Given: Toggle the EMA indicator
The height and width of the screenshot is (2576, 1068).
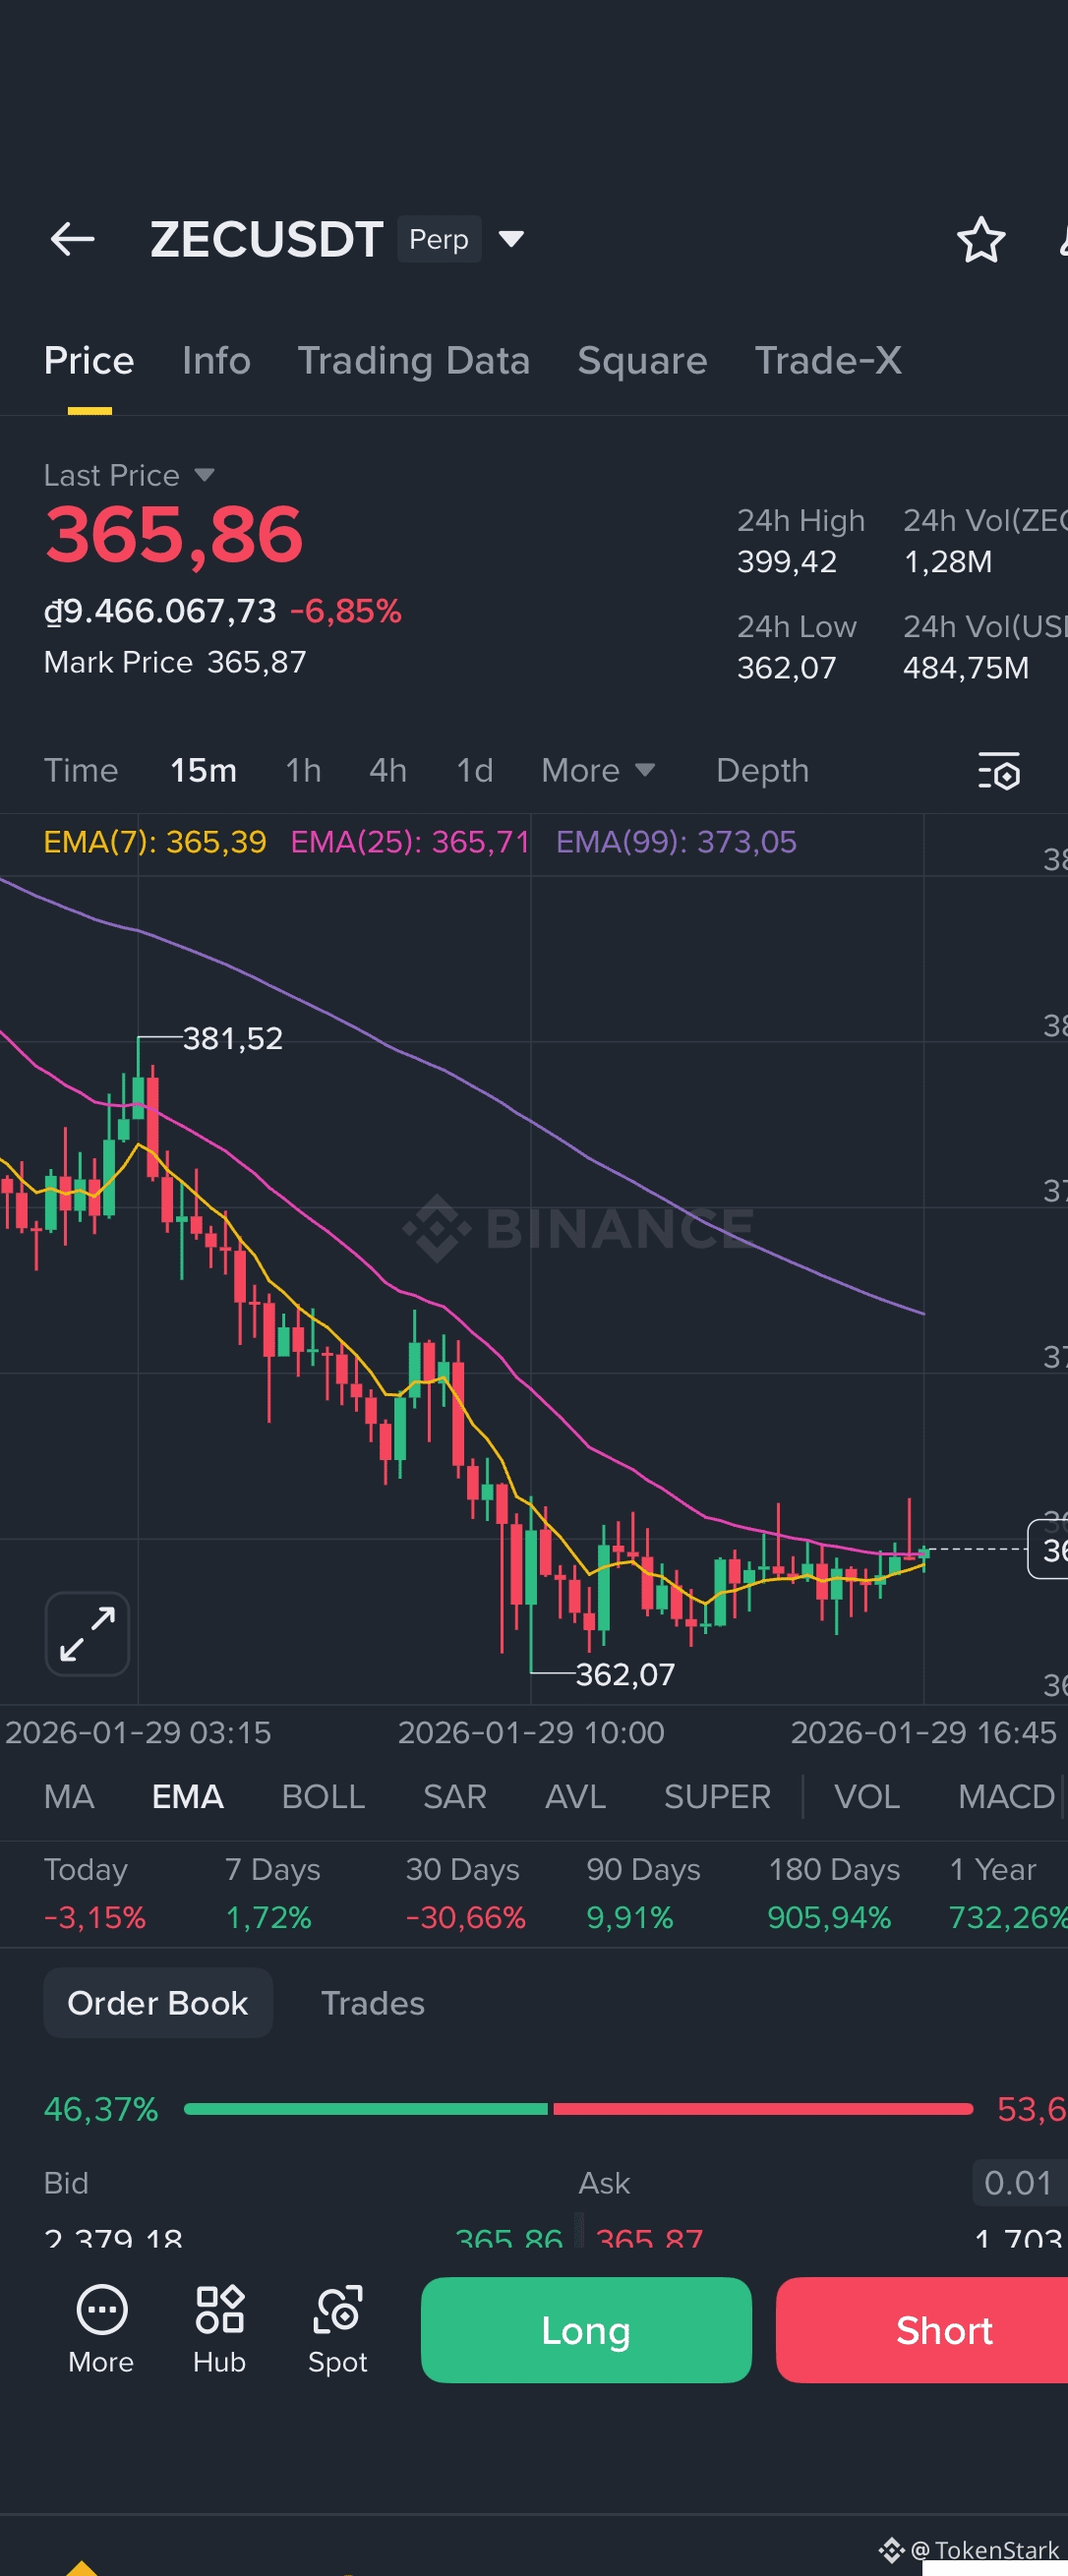Looking at the screenshot, I should (187, 1796).
